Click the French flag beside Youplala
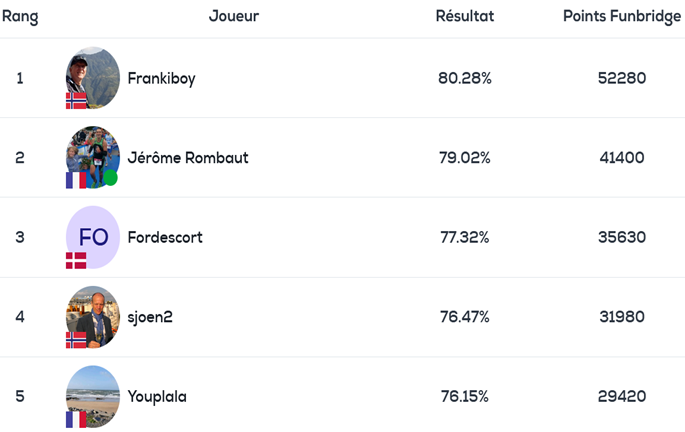The image size is (685, 432). click(x=76, y=419)
